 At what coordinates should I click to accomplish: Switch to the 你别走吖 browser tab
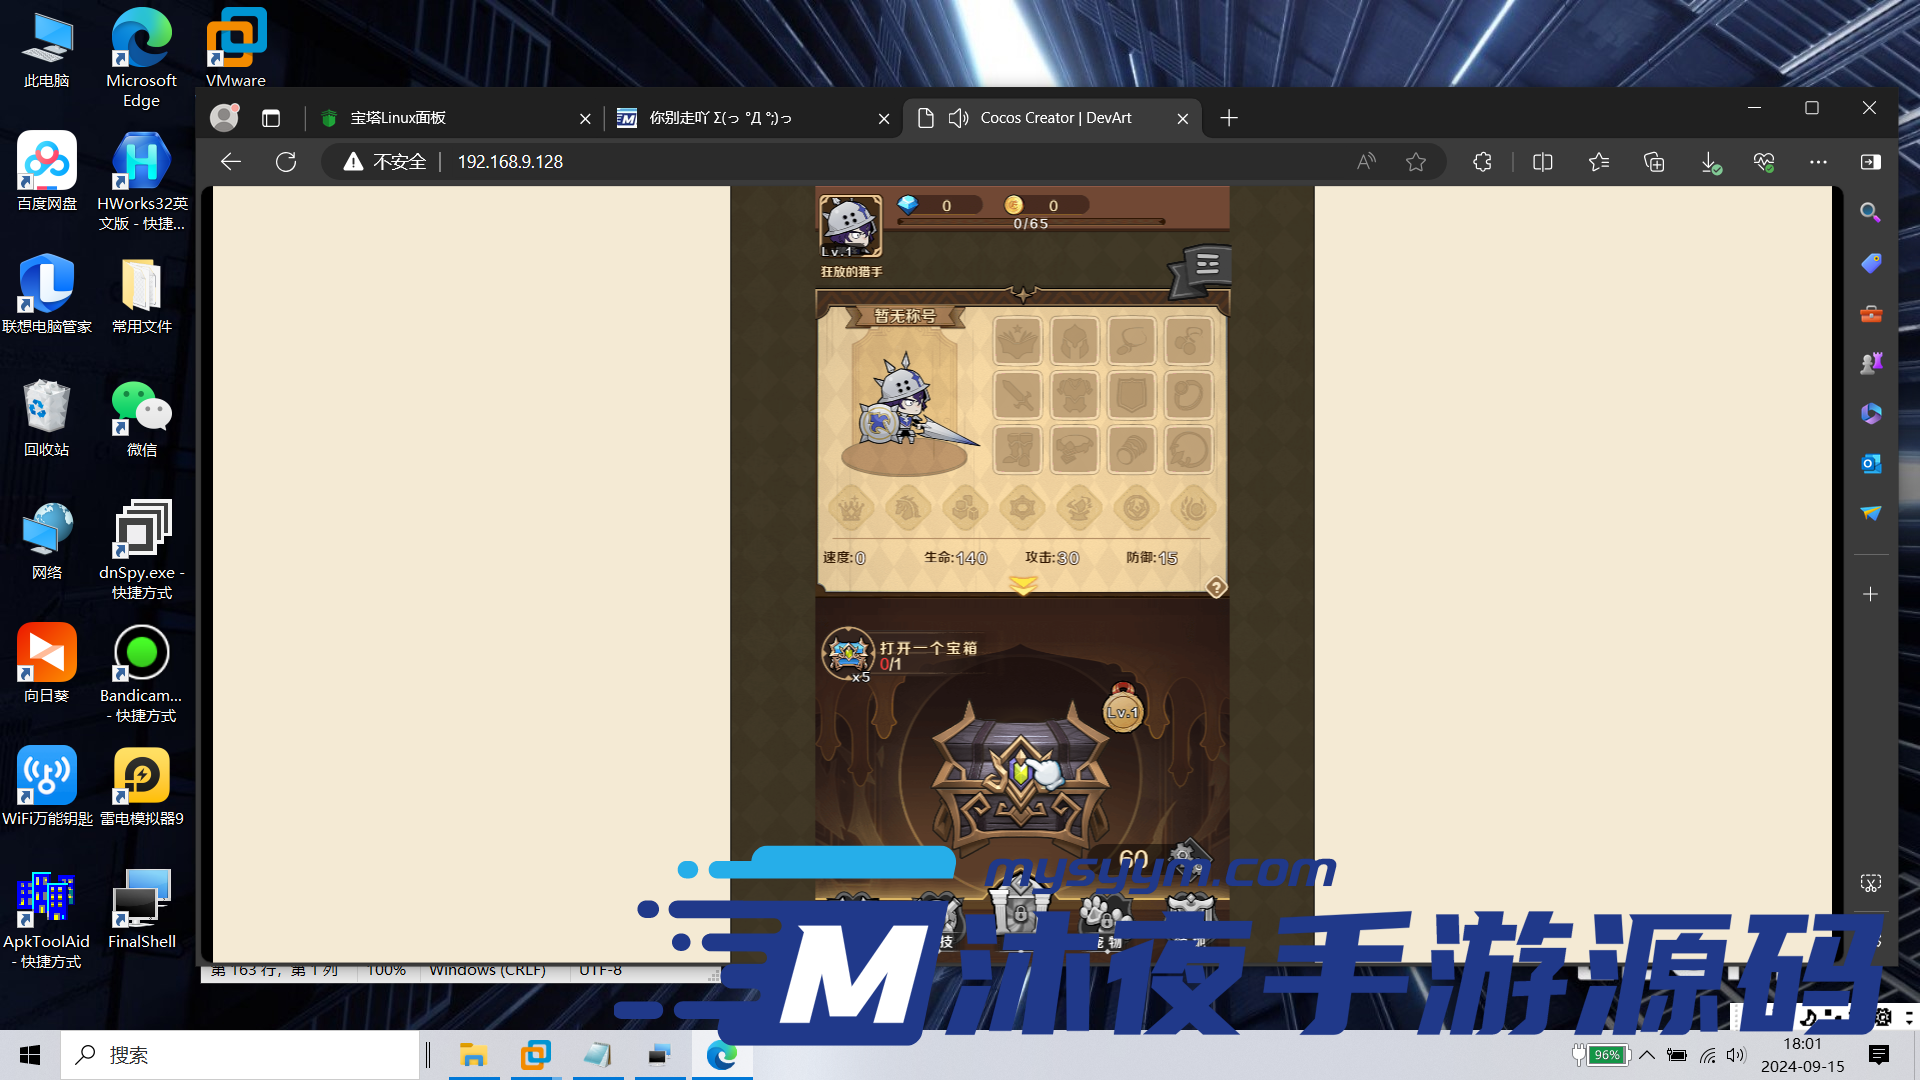[720, 118]
